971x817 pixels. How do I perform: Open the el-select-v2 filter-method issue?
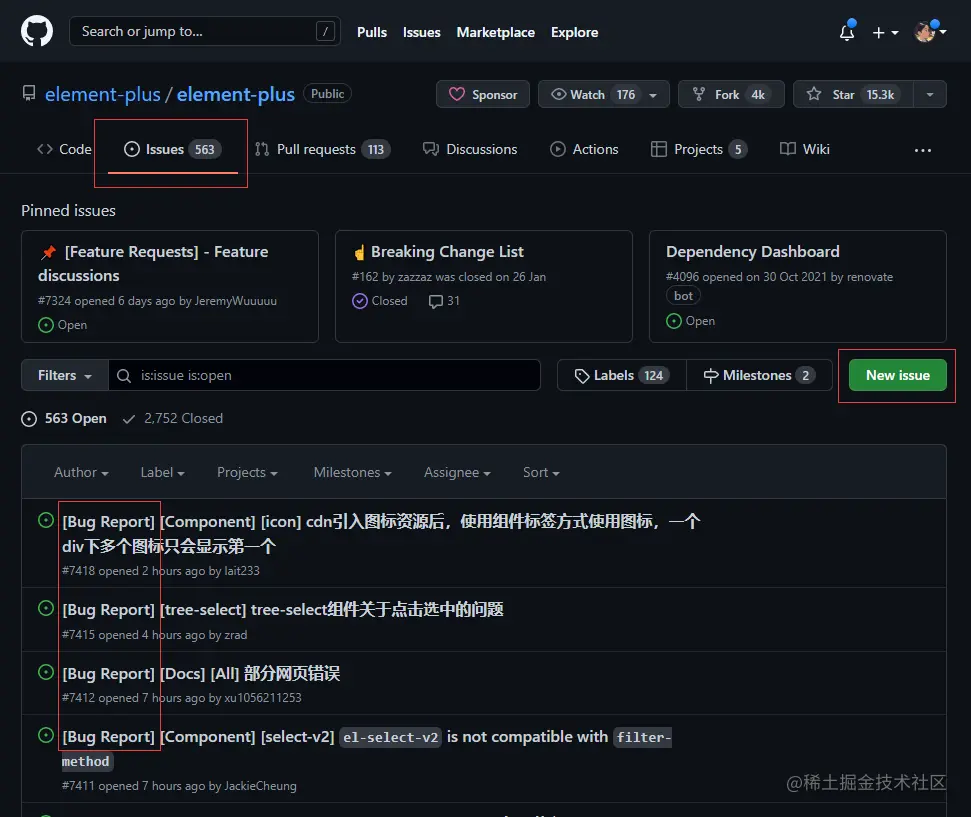[367, 749]
